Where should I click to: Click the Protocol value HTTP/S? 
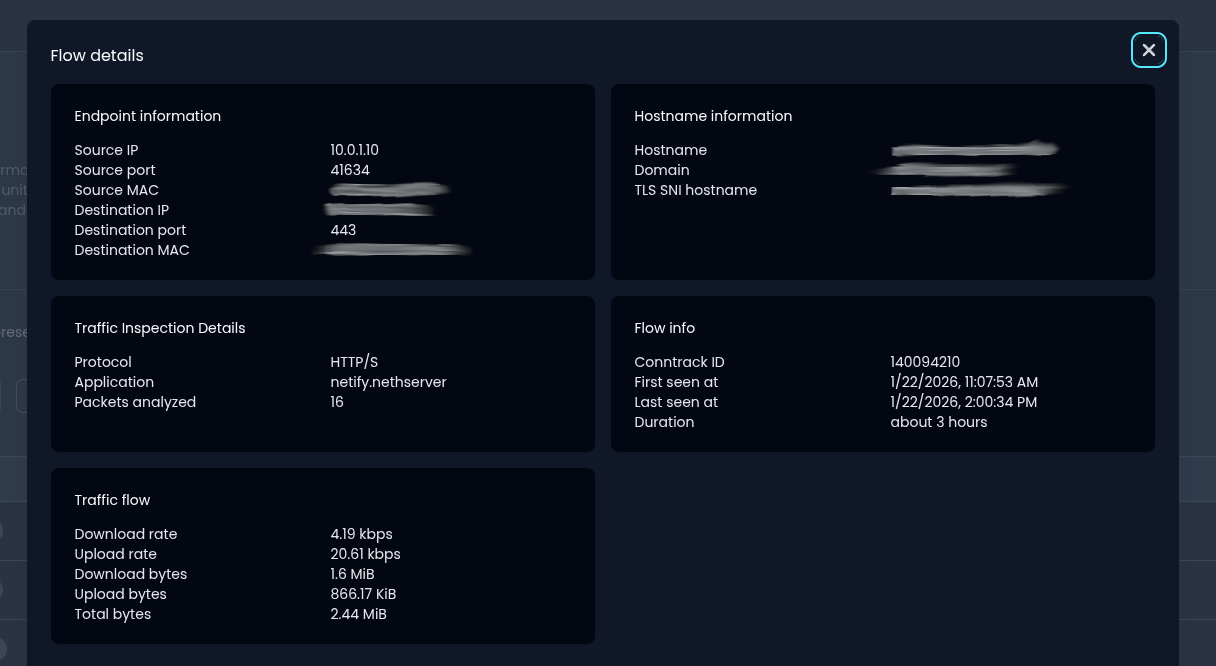tap(354, 362)
